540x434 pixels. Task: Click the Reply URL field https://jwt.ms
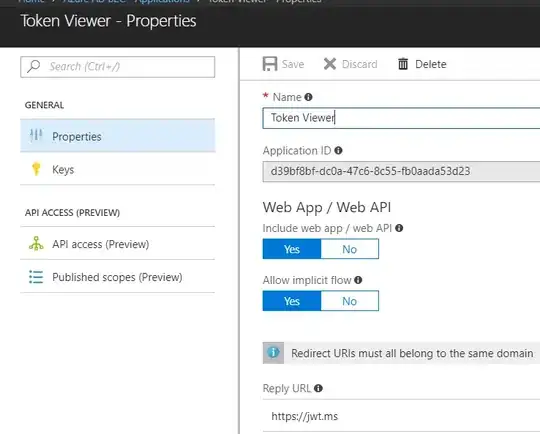tap(401, 416)
